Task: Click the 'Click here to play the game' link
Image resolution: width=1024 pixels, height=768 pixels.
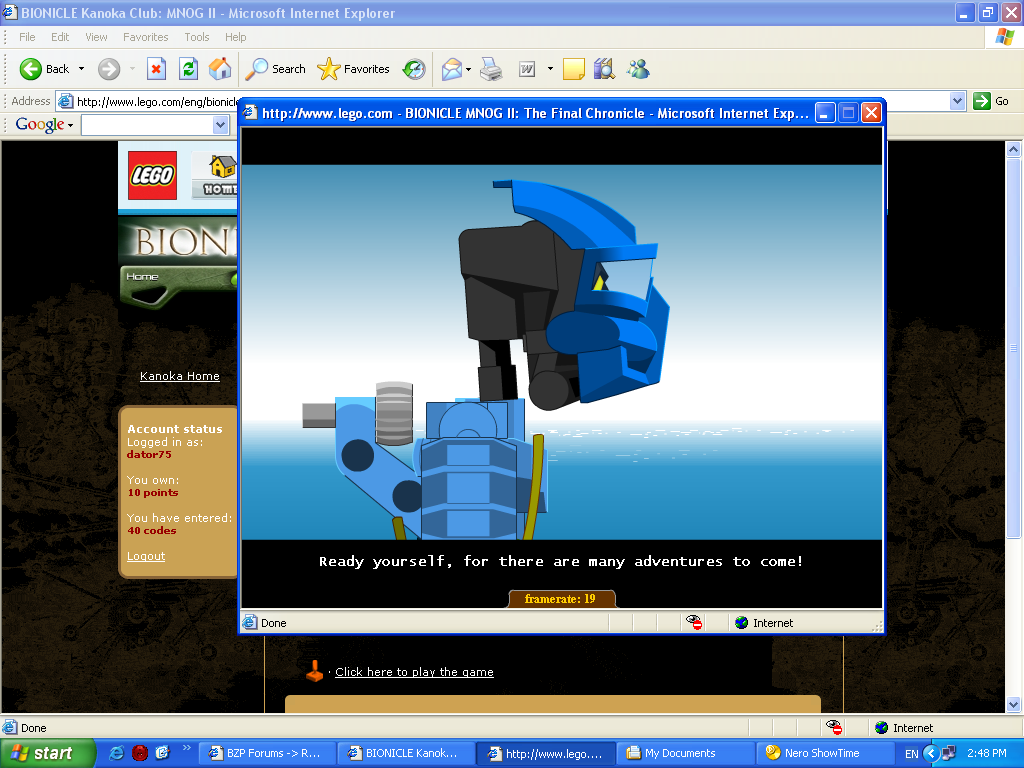Action: click(414, 672)
